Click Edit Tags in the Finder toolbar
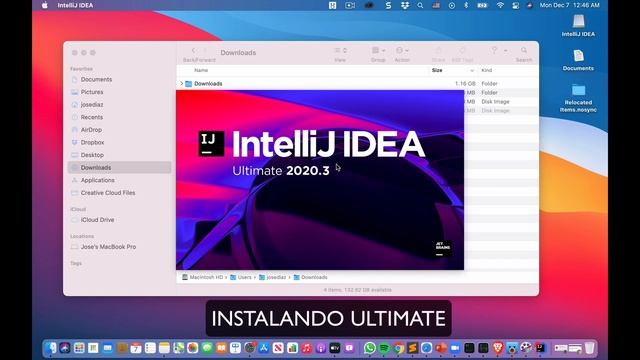Viewport: 640px width, 360px height. [462, 51]
